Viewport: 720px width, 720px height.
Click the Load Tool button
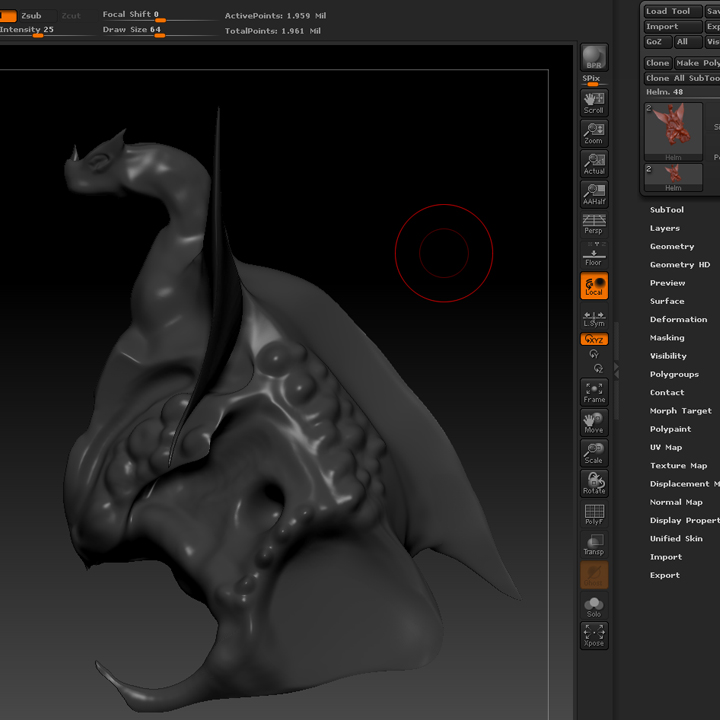(669, 11)
